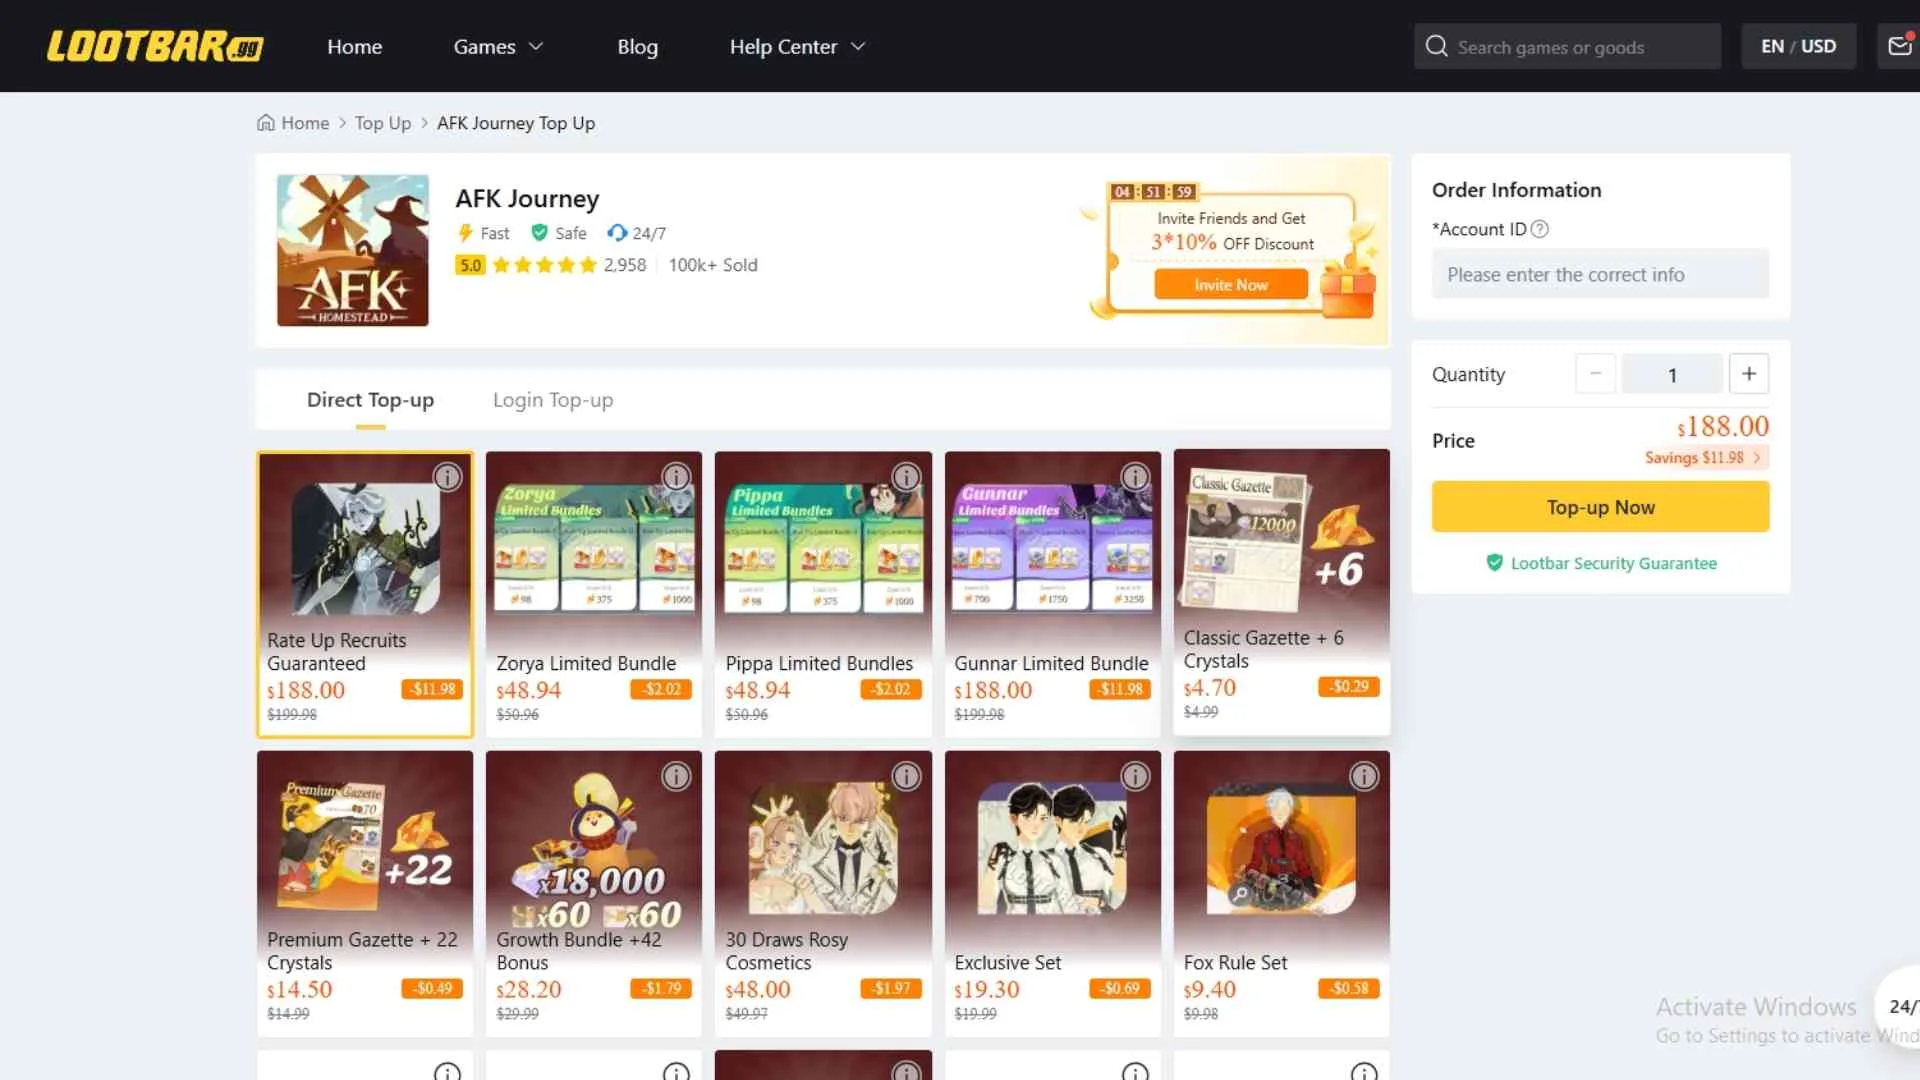Open the mail inbox icon

tap(1899, 46)
